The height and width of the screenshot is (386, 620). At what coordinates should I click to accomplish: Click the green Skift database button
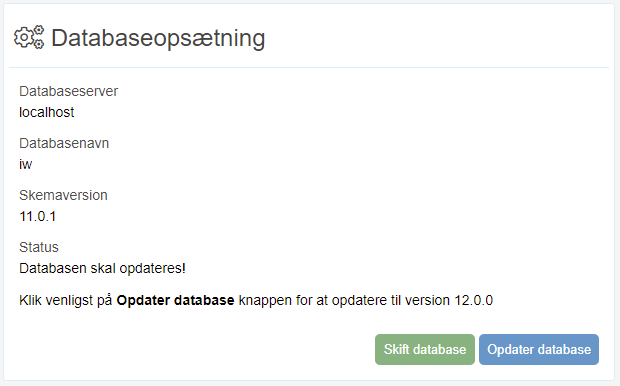pyautogui.click(x=425, y=350)
